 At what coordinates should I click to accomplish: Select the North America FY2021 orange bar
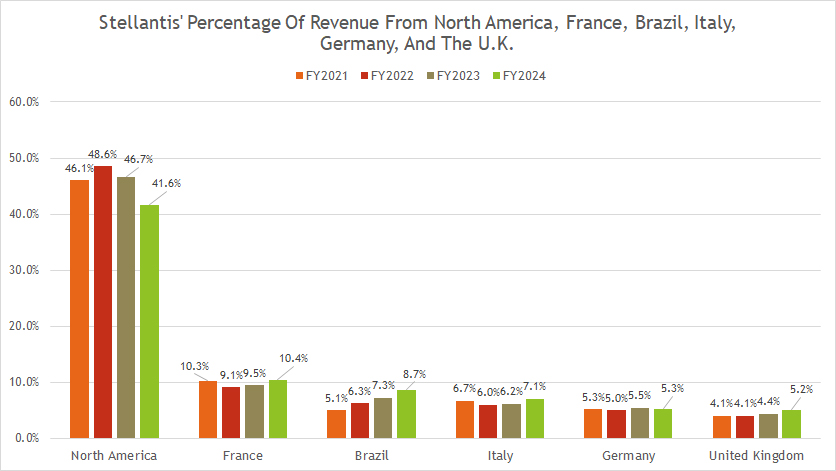[79, 309]
